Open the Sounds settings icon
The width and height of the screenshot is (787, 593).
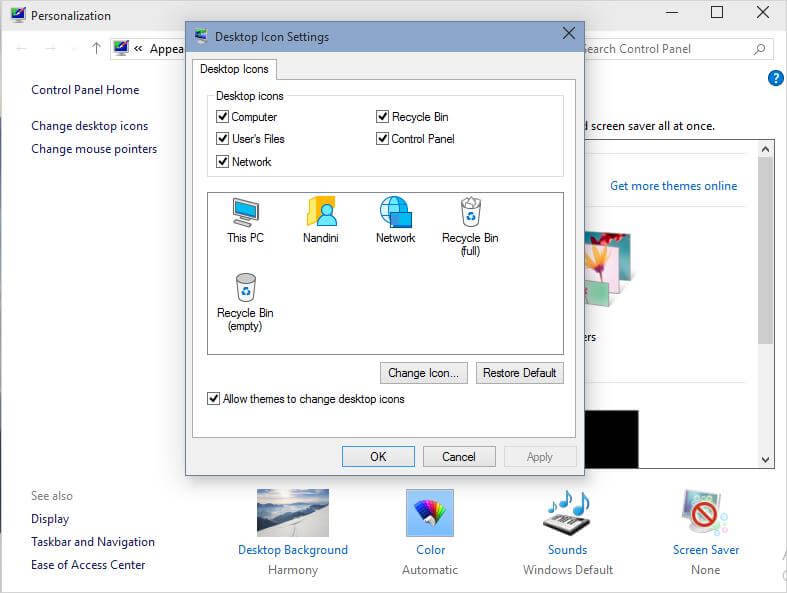568,513
